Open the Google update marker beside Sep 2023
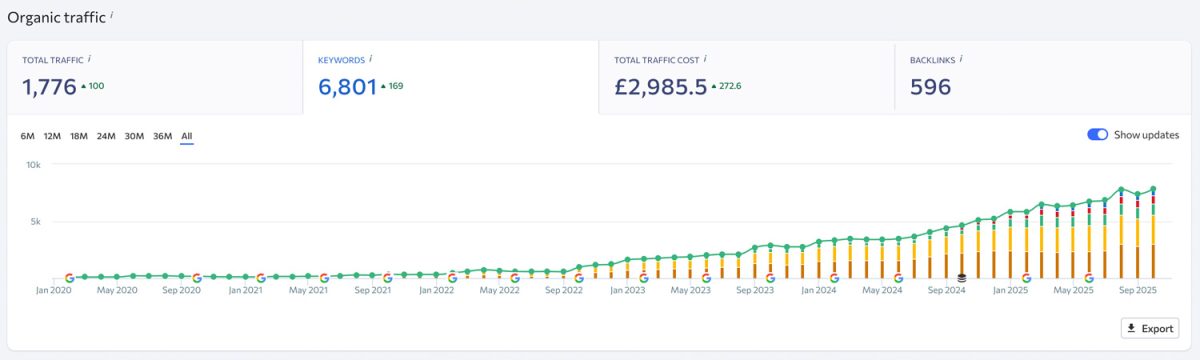Image resolution: width=1200 pixels, height=360 pixels. pos(770,278)
